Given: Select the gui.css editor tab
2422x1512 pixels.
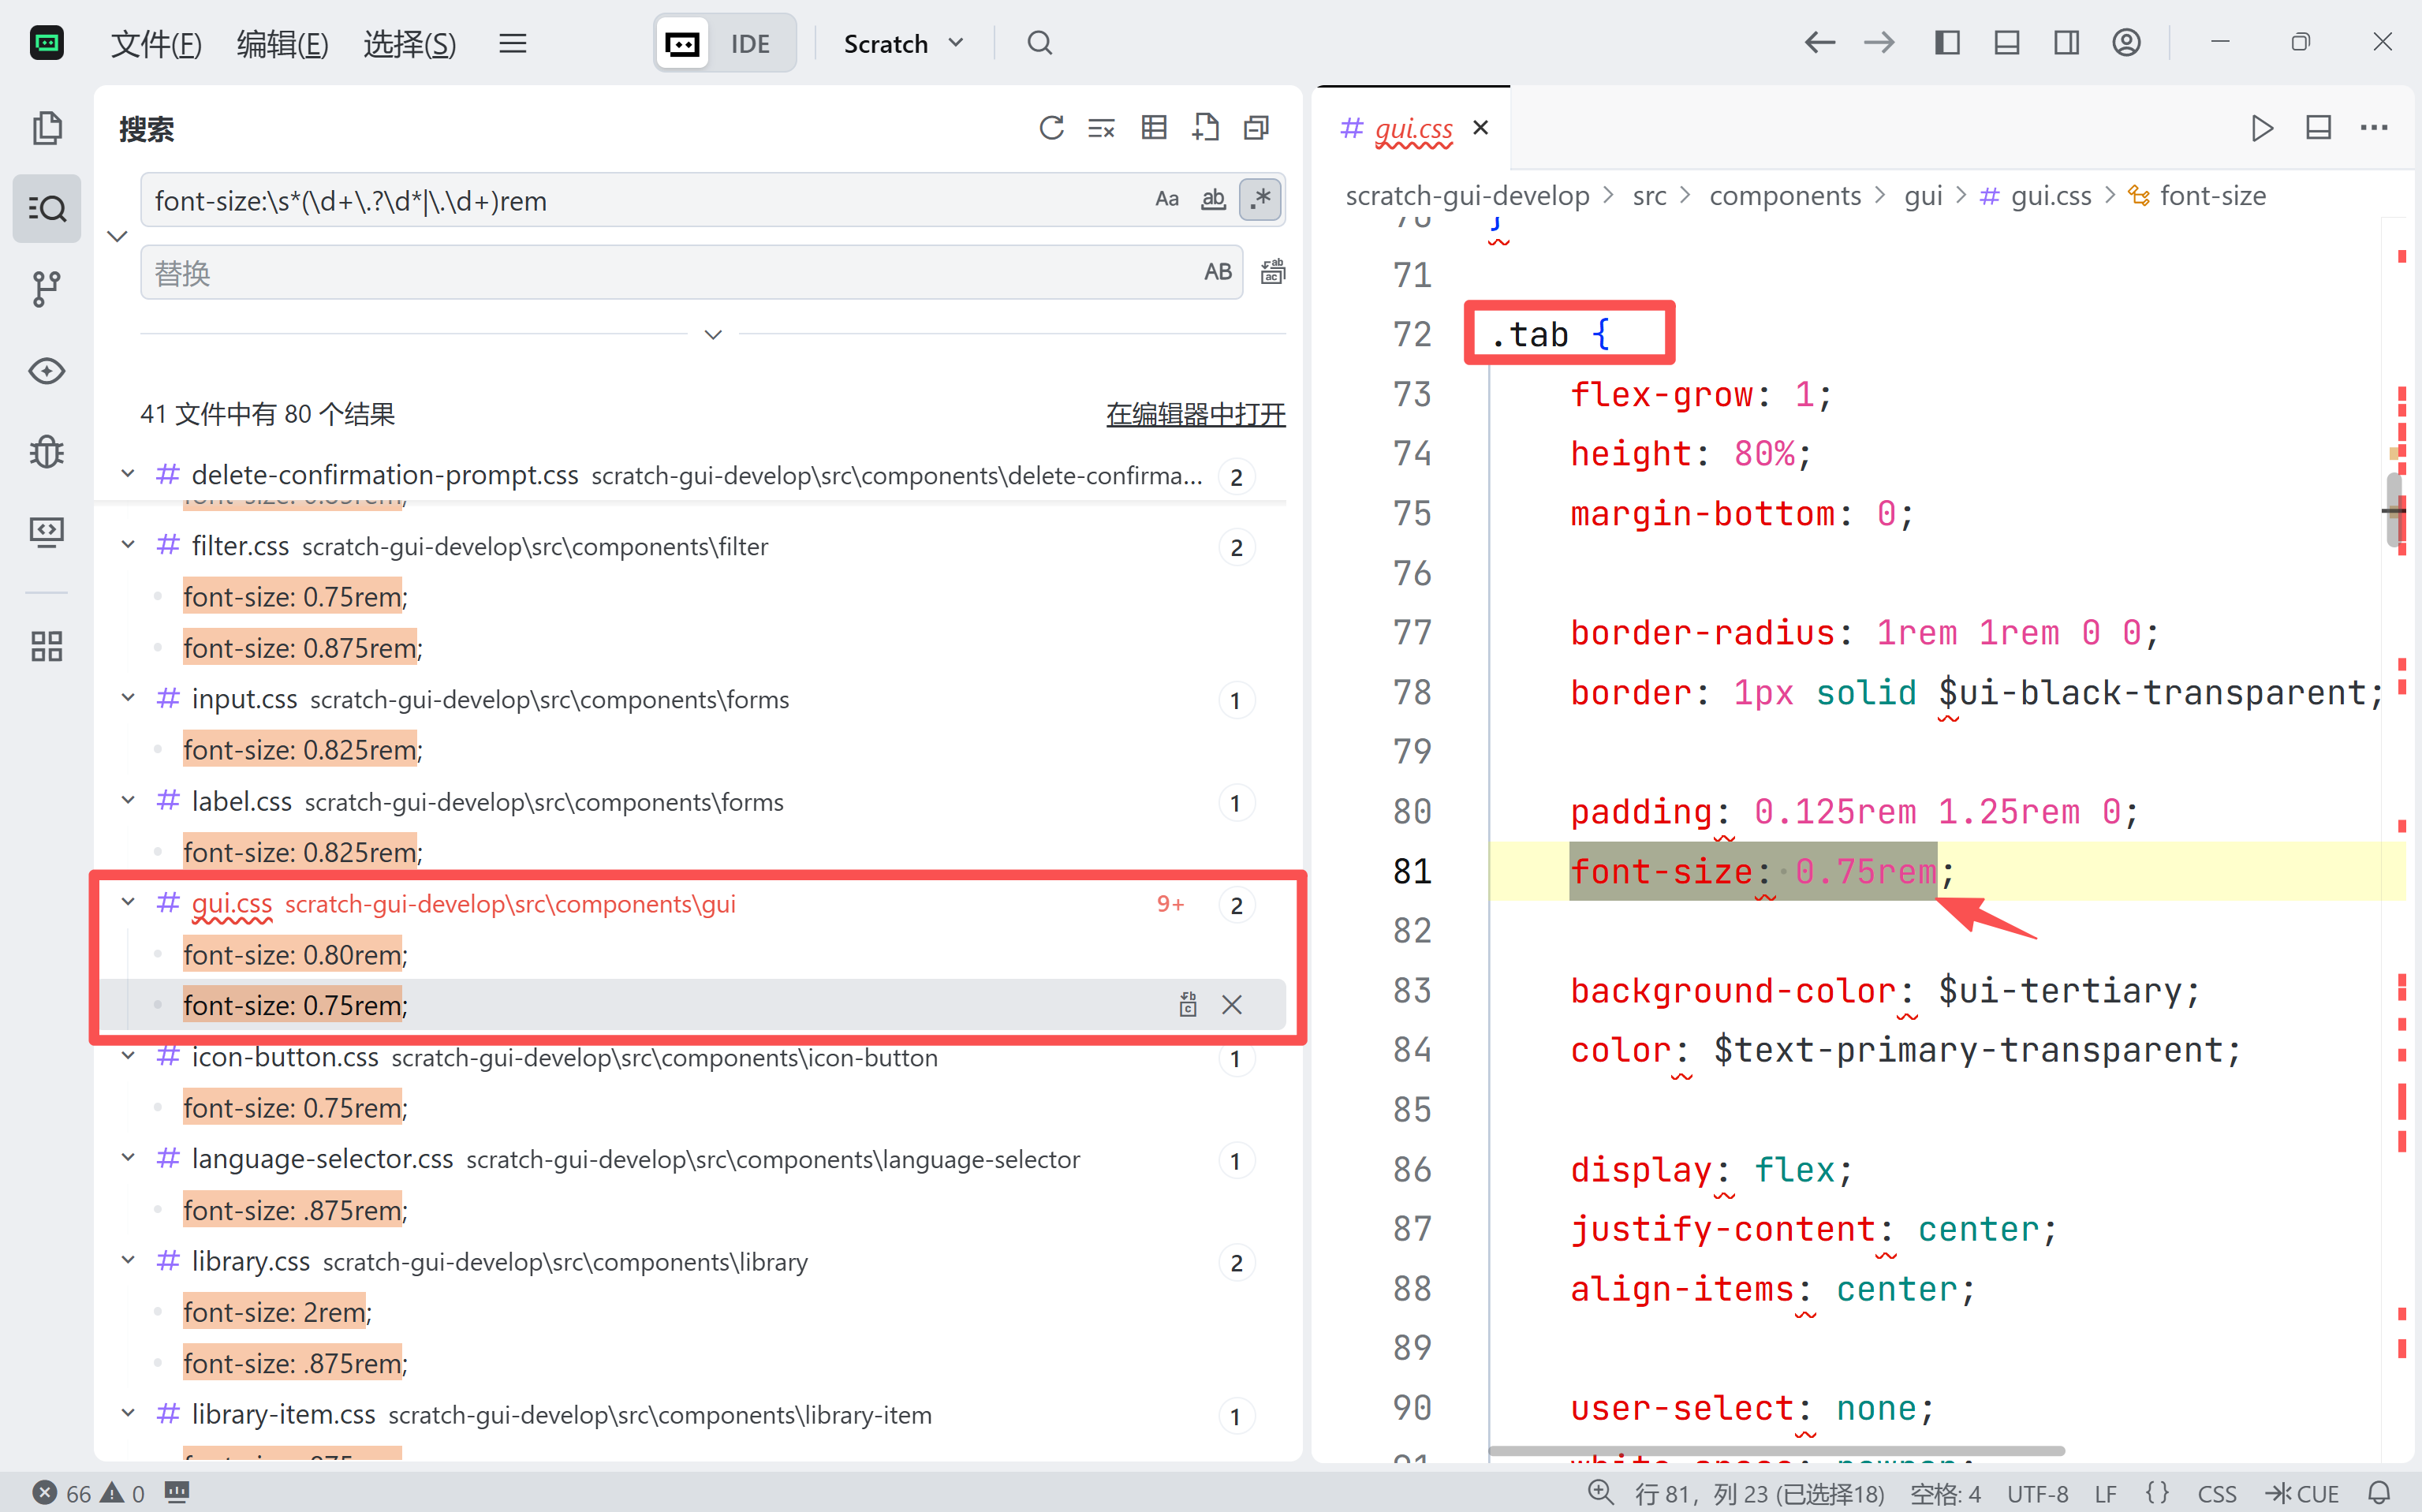Looking at the screenshot, I should click(1412, 128).
